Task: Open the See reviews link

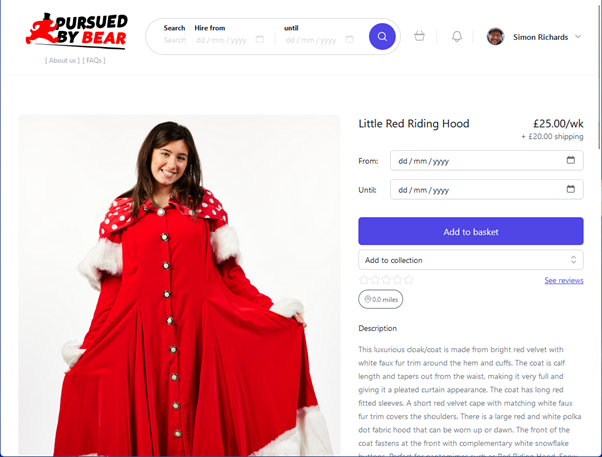Action: click(x=564, y=280)
